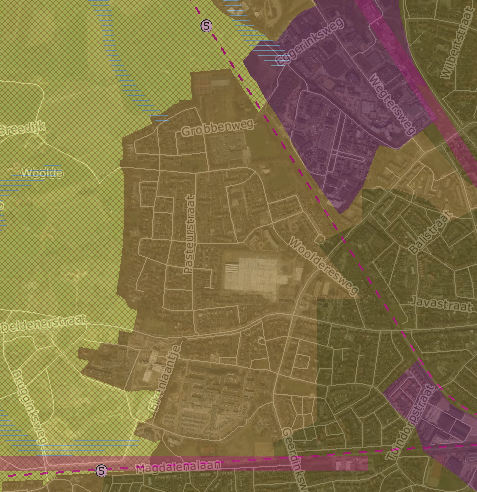Select the Woolde place name label
Screen dimensions: 477x492
(x=42, y=173)
